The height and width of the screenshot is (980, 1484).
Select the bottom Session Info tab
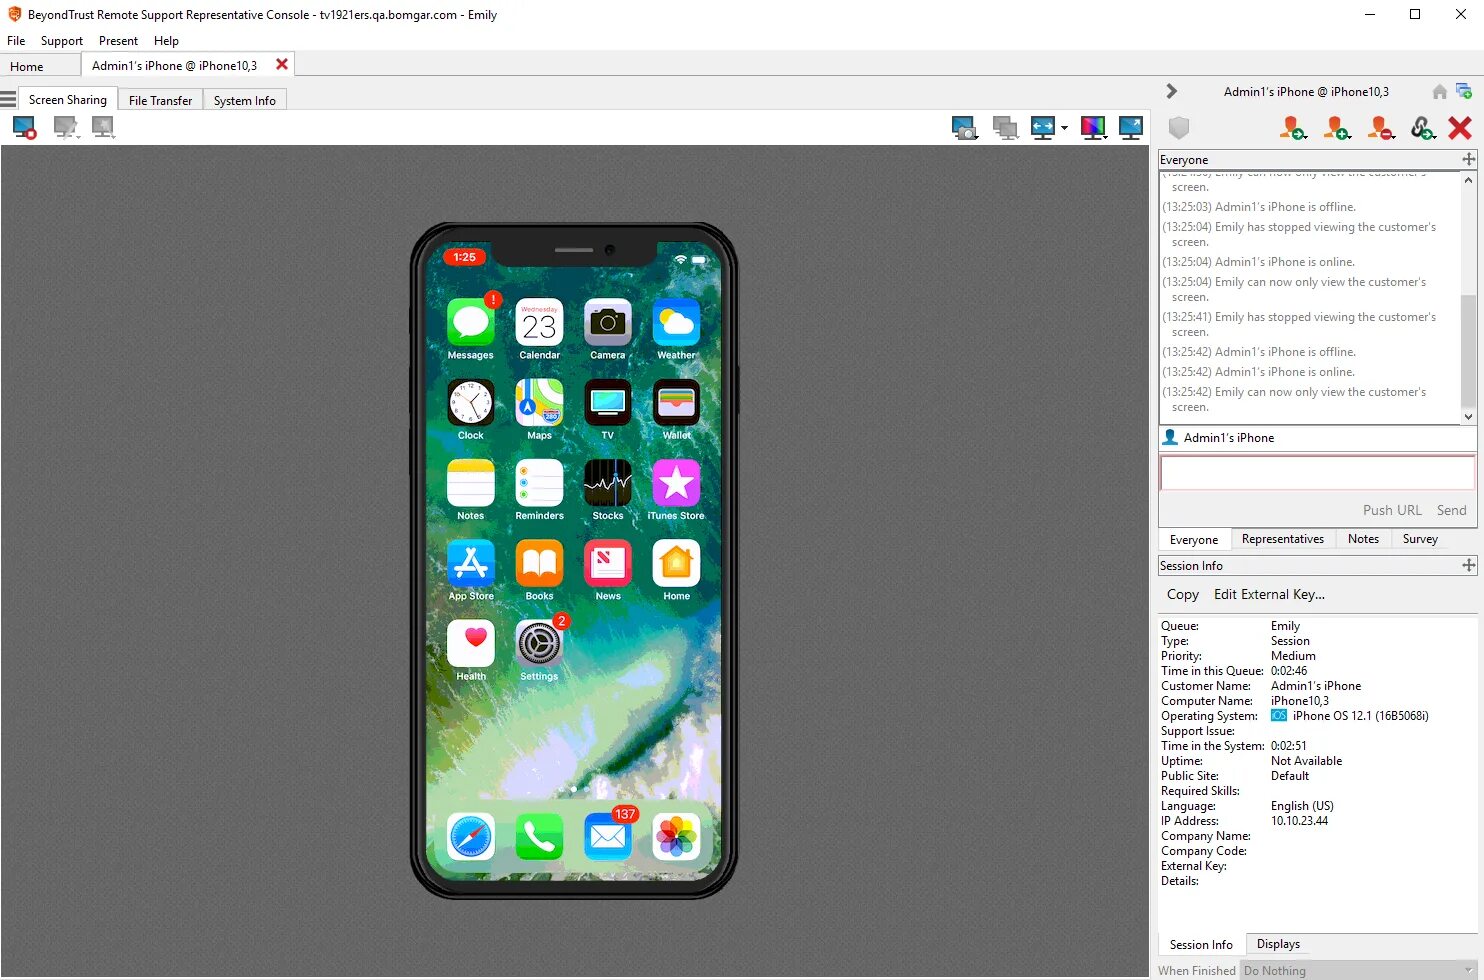click(1201, 944)
